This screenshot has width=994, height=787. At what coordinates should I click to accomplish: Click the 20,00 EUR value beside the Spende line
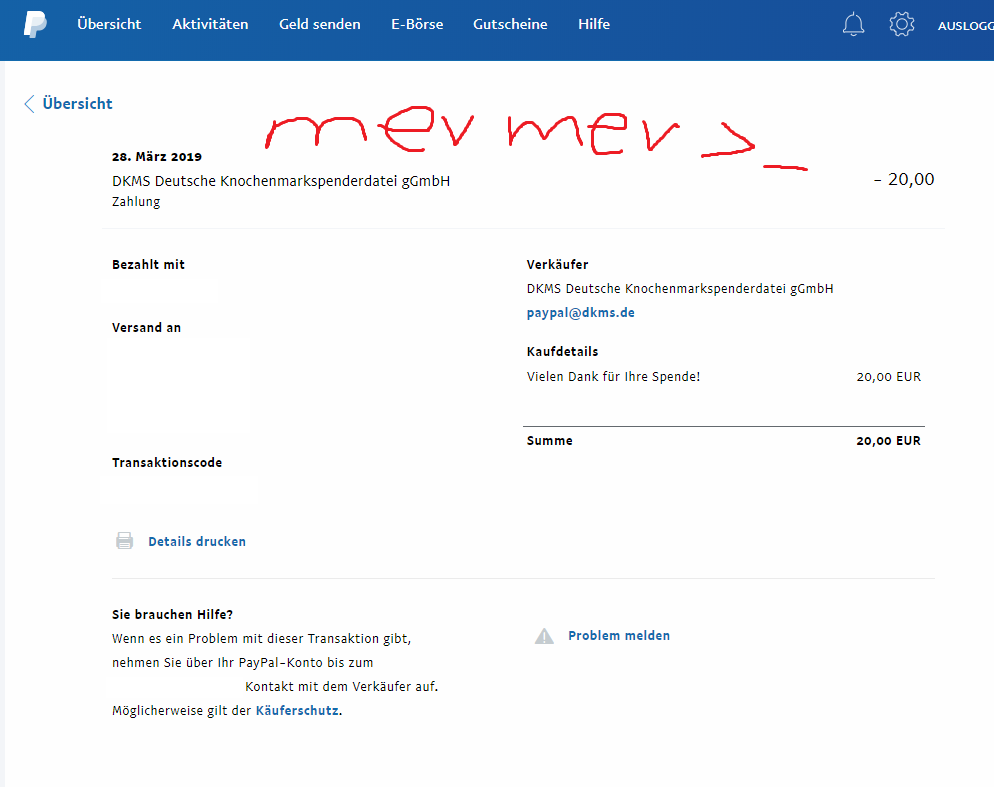(889, 377)
